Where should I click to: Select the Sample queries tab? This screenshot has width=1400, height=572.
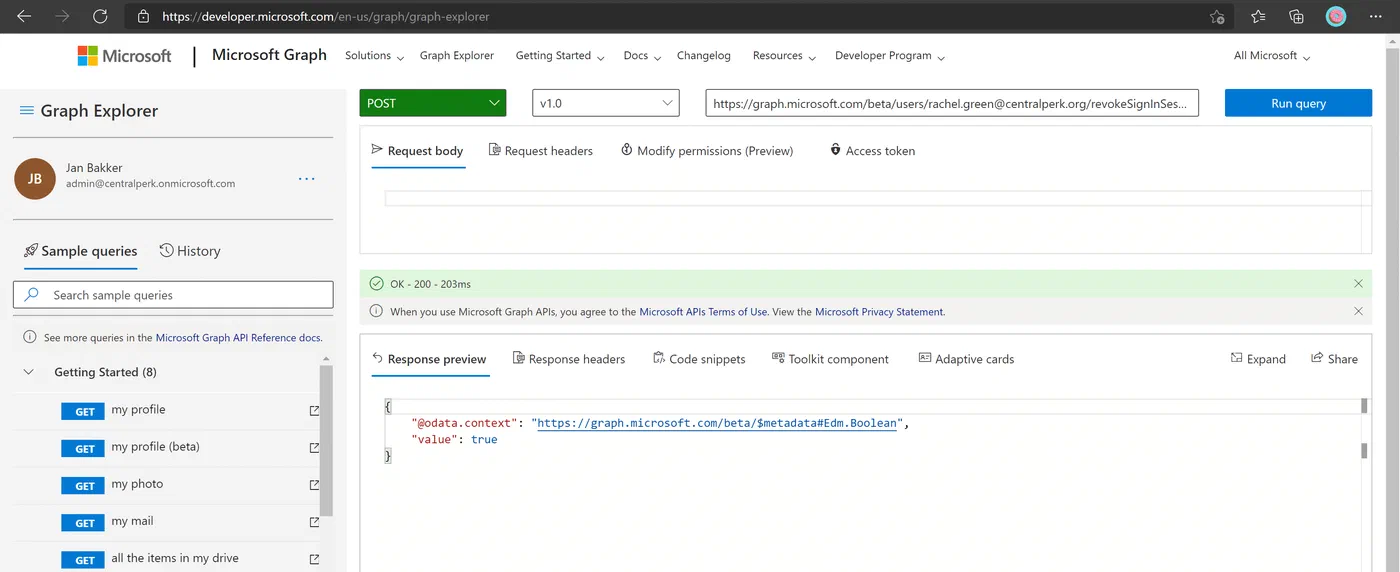81,251
